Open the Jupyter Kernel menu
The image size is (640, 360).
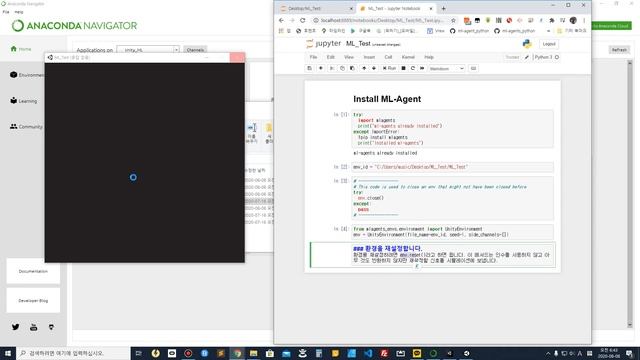[408, 57]
